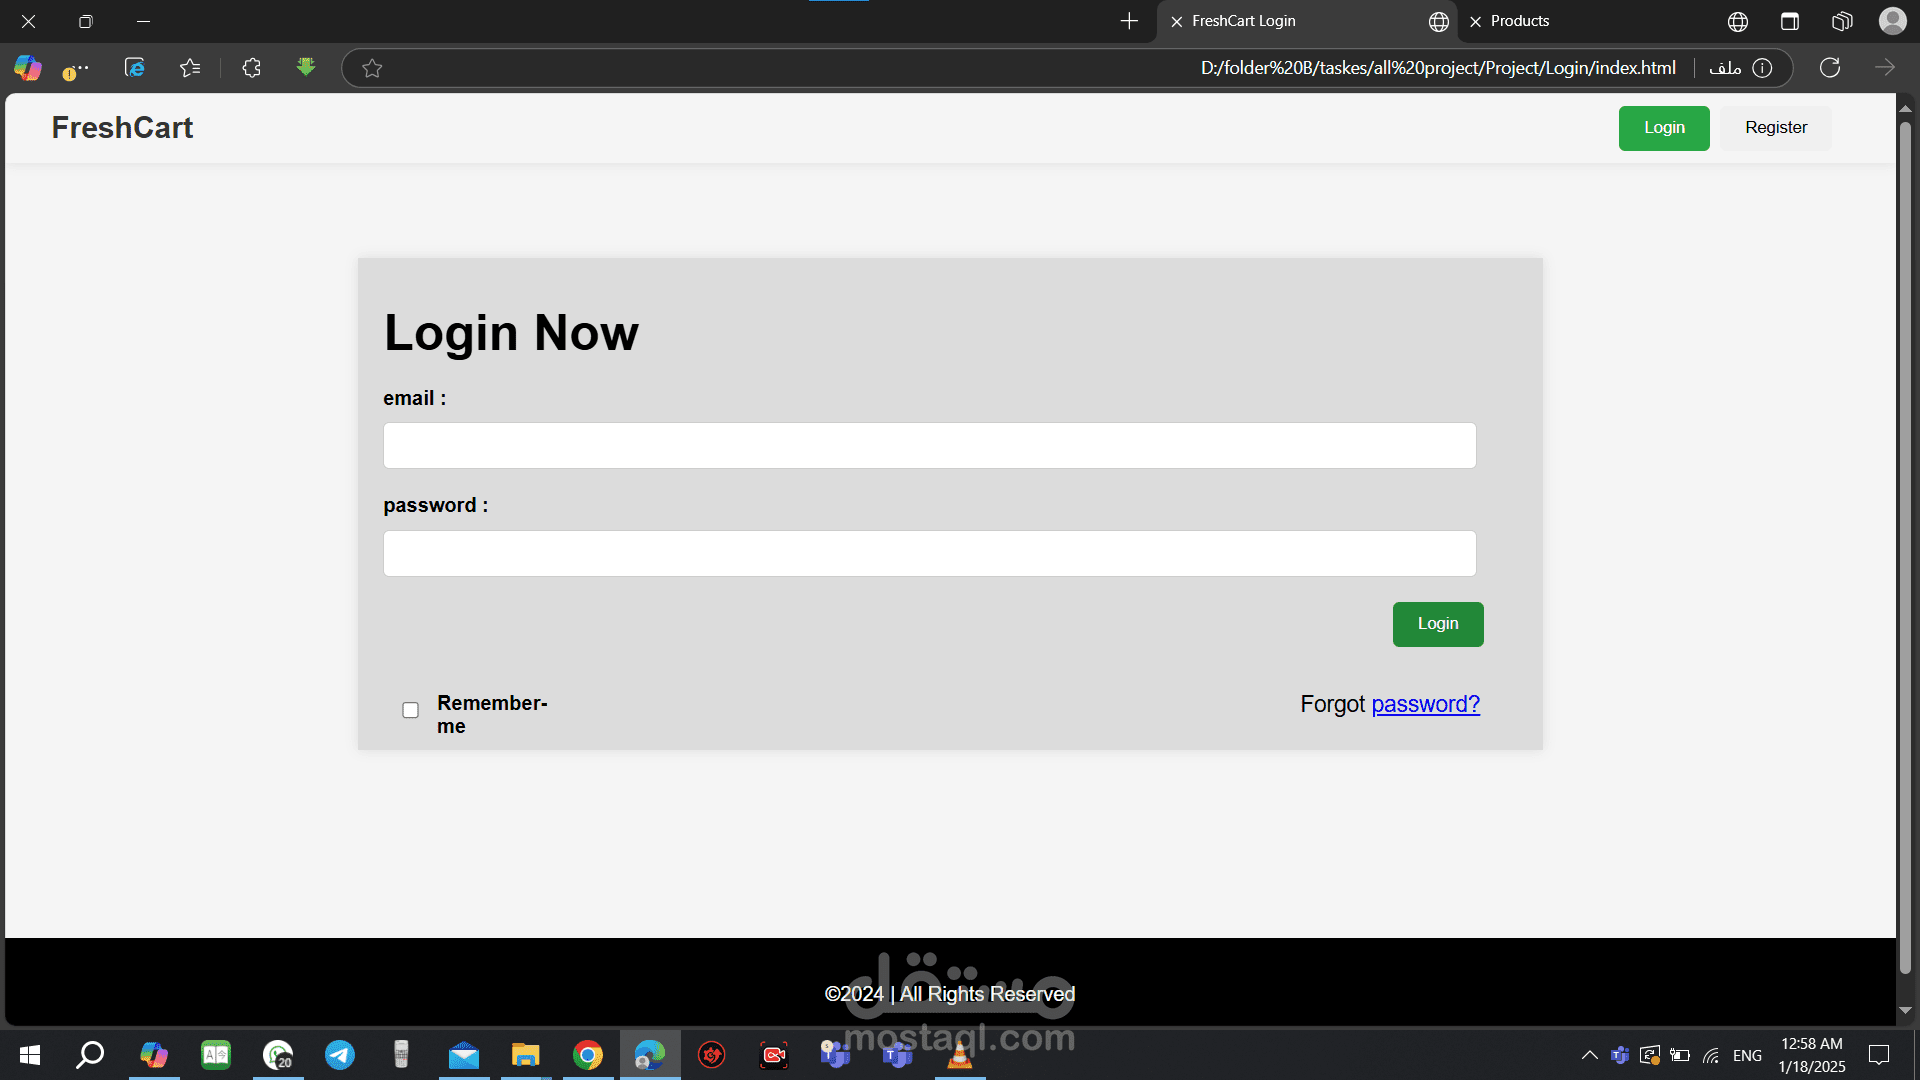The height and width of the screenshot is (1080, 1920).
Task: Click the browser Extensions puzzle icon
Action: (x=251, y=68)
